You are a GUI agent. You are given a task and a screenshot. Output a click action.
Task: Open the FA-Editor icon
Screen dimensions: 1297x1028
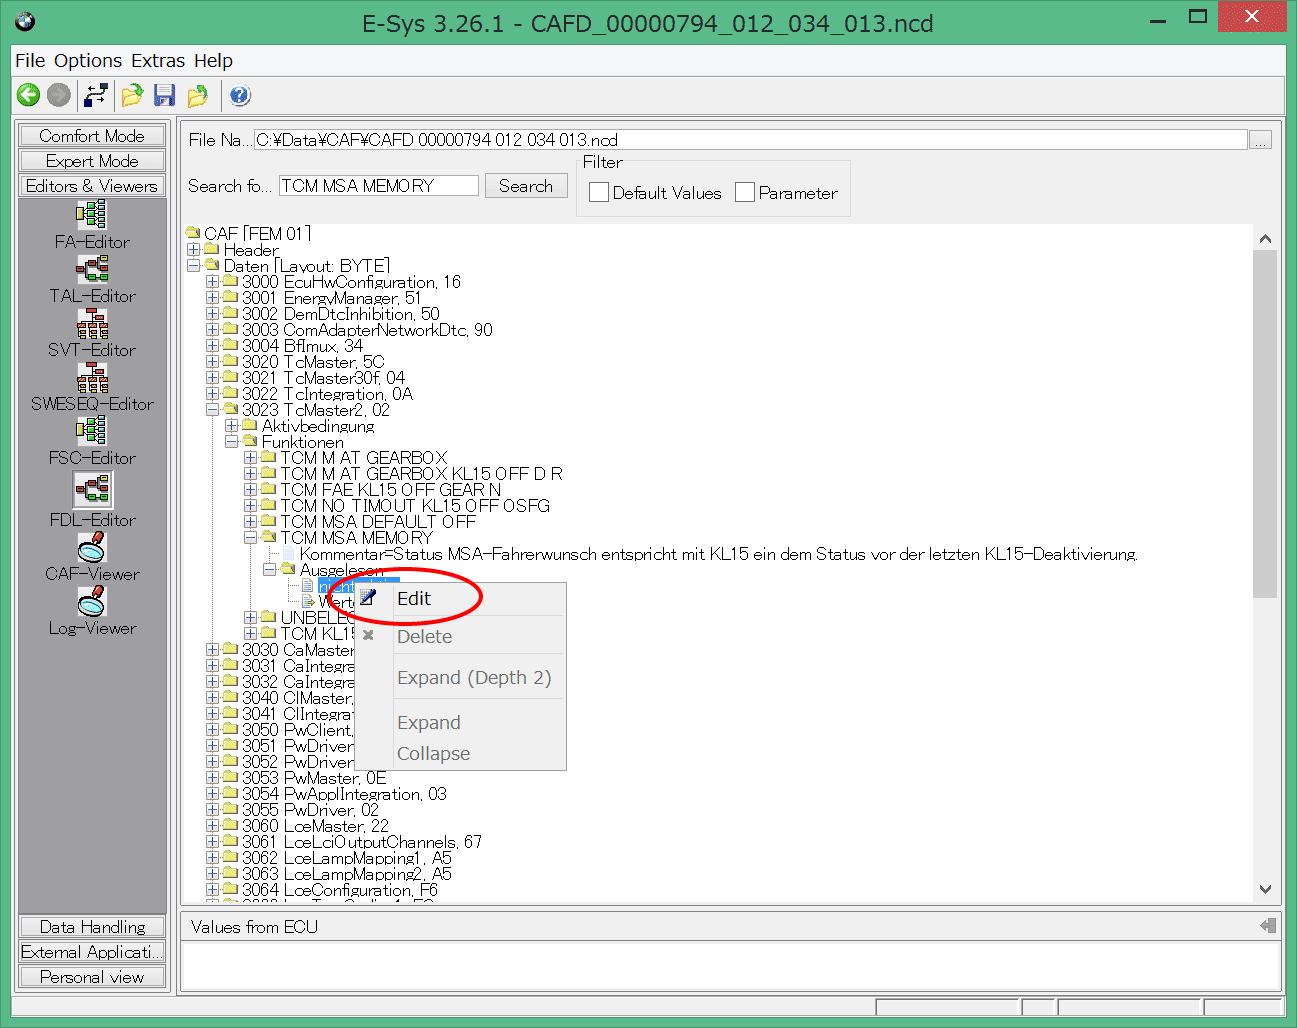point(92,215)
